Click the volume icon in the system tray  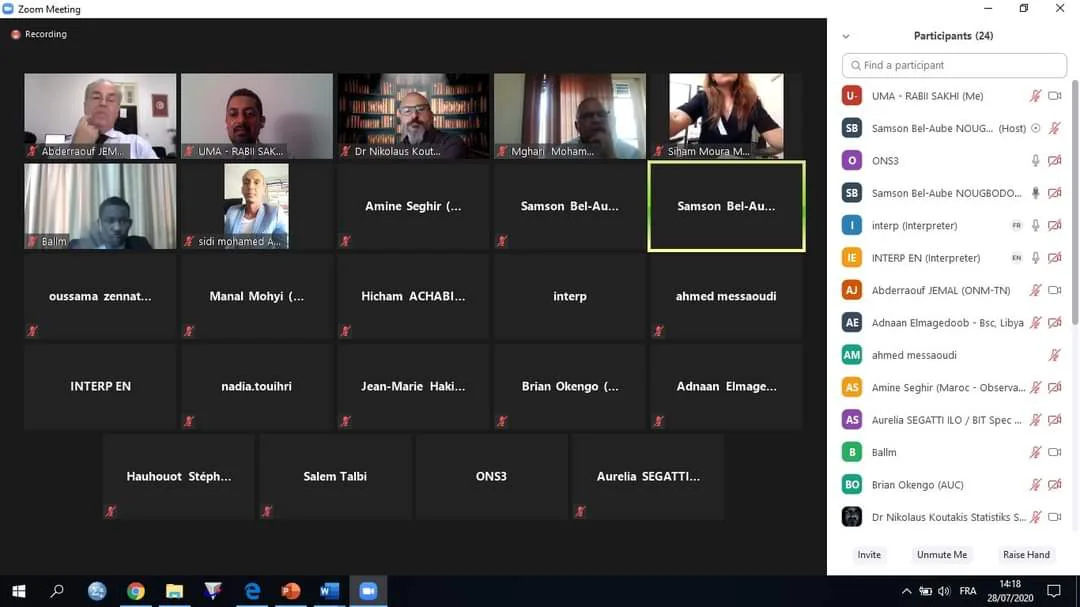point(944,591)
